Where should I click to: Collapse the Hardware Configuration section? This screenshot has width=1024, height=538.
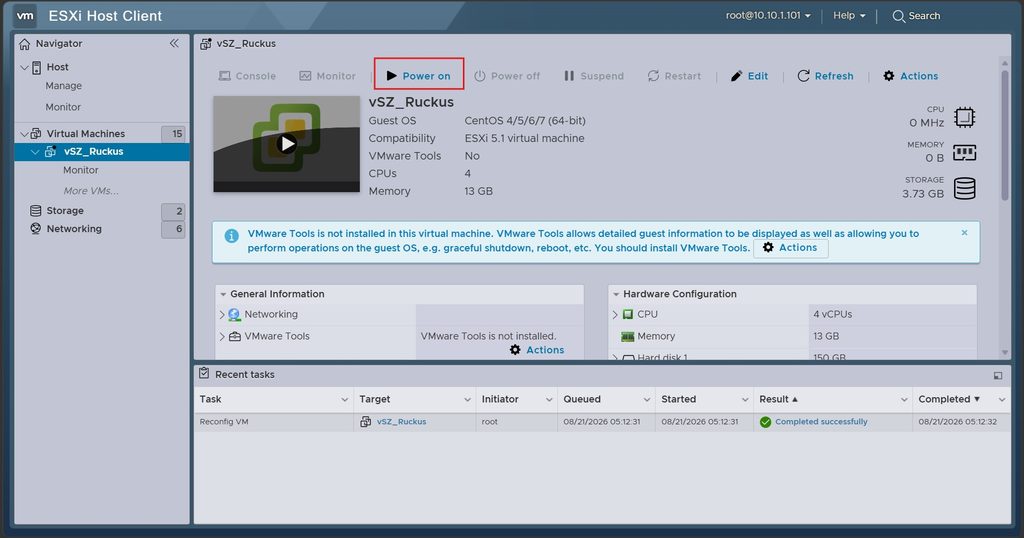coord(616,294)
